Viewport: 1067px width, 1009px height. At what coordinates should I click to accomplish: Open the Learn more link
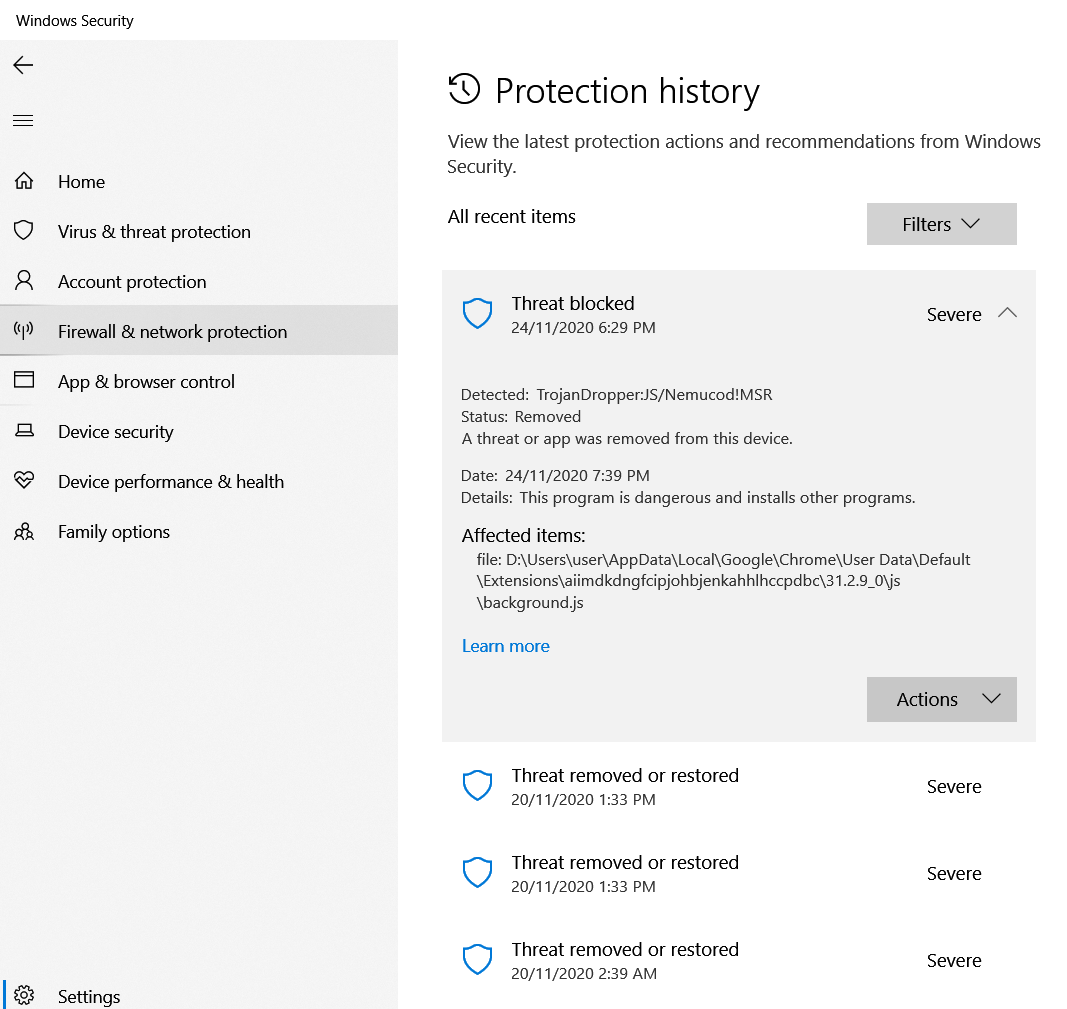point(506,646)
